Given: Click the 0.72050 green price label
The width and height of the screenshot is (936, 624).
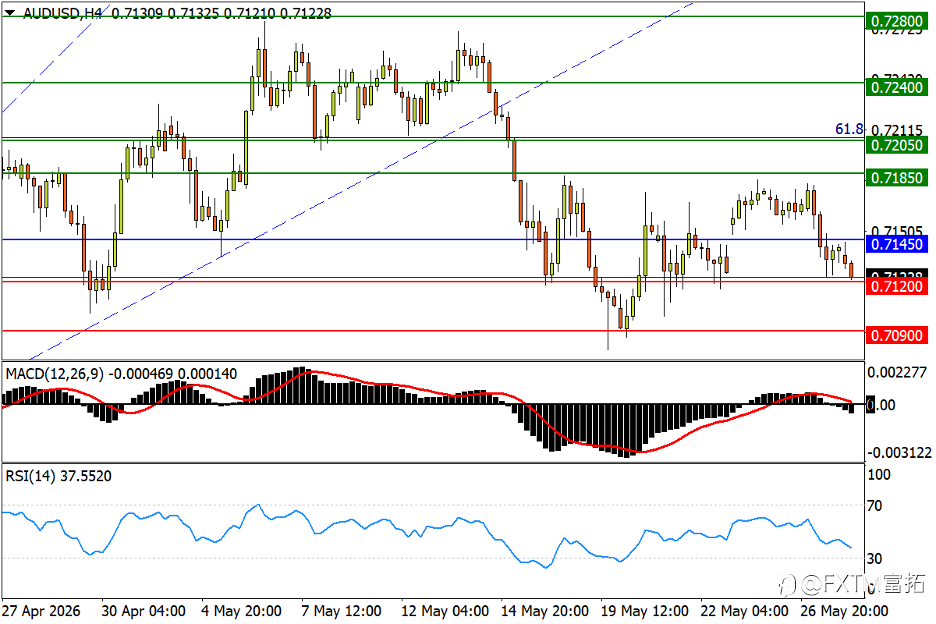Looking at the screenshot, I should (897, 145).
